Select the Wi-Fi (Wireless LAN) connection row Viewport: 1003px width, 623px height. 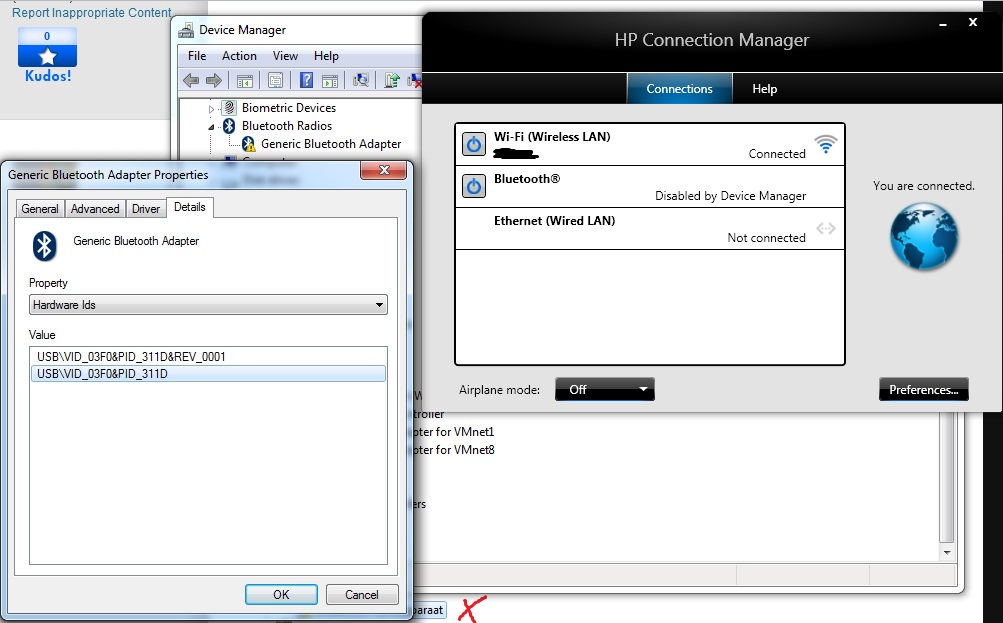coord(650,145)
